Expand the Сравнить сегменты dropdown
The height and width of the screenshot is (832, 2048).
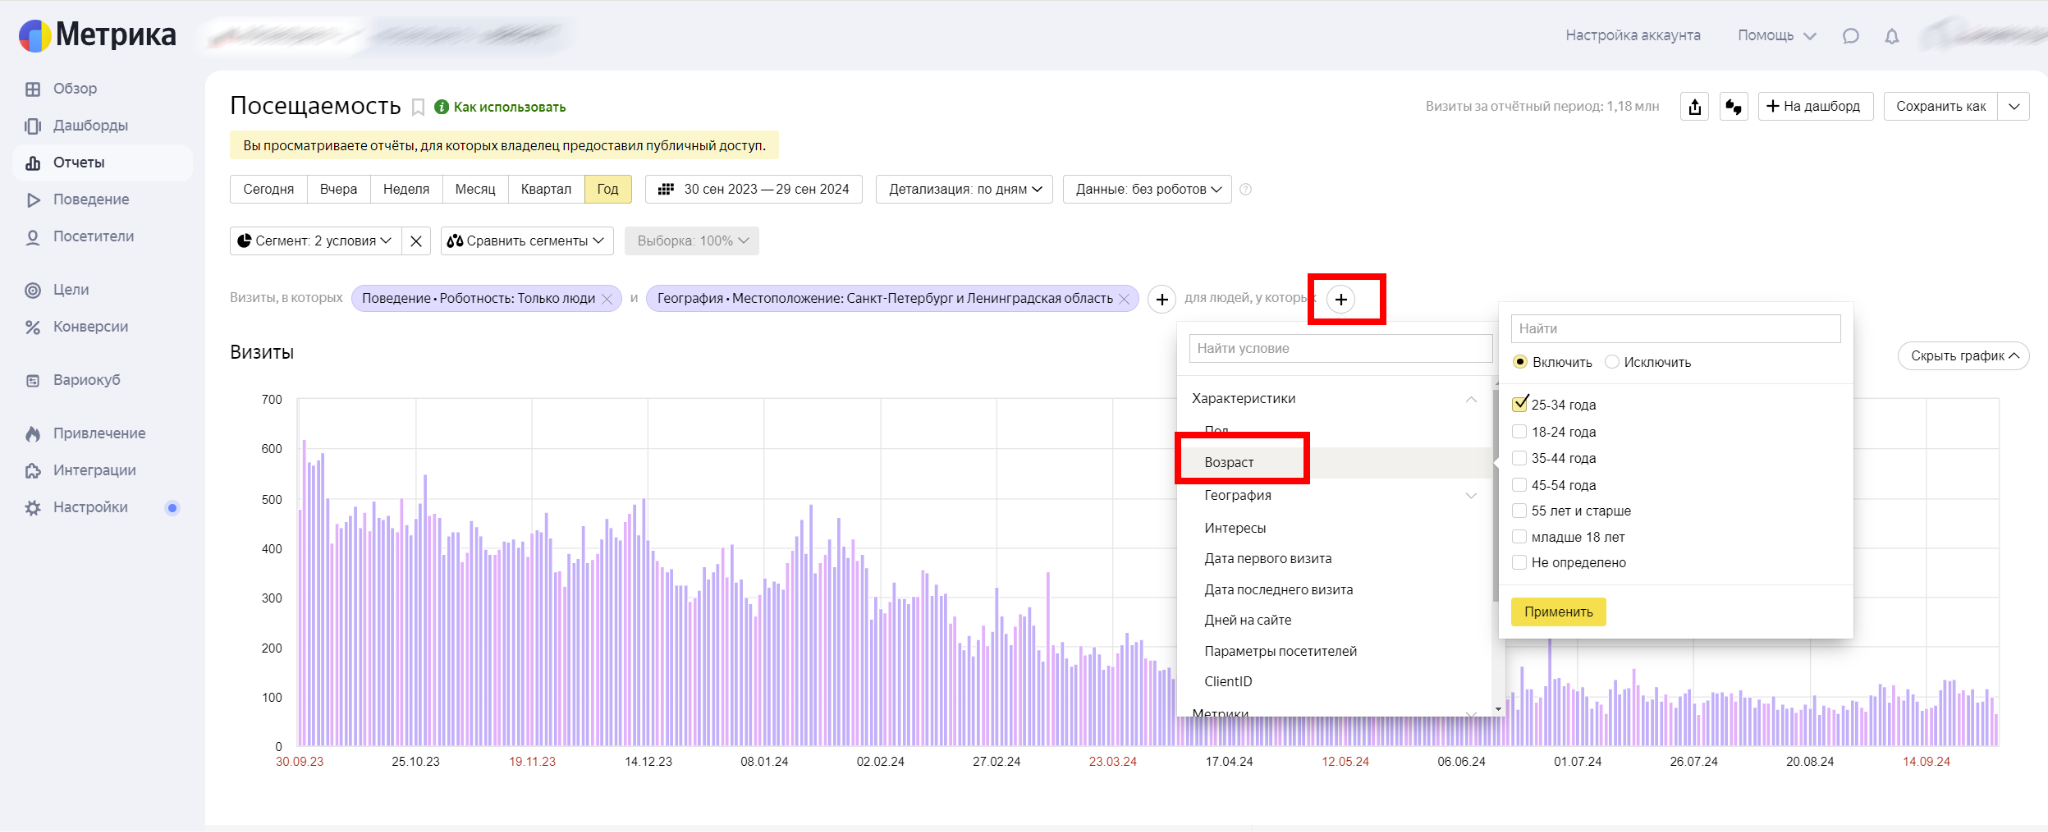[x=526, y=241]
